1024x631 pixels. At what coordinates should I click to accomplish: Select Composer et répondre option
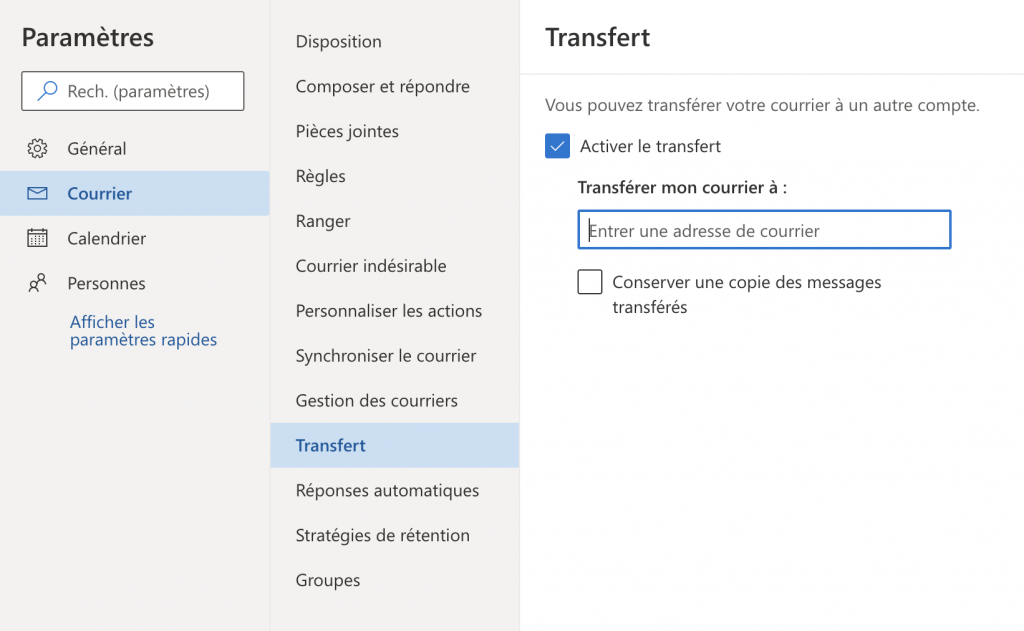[382, 87]
